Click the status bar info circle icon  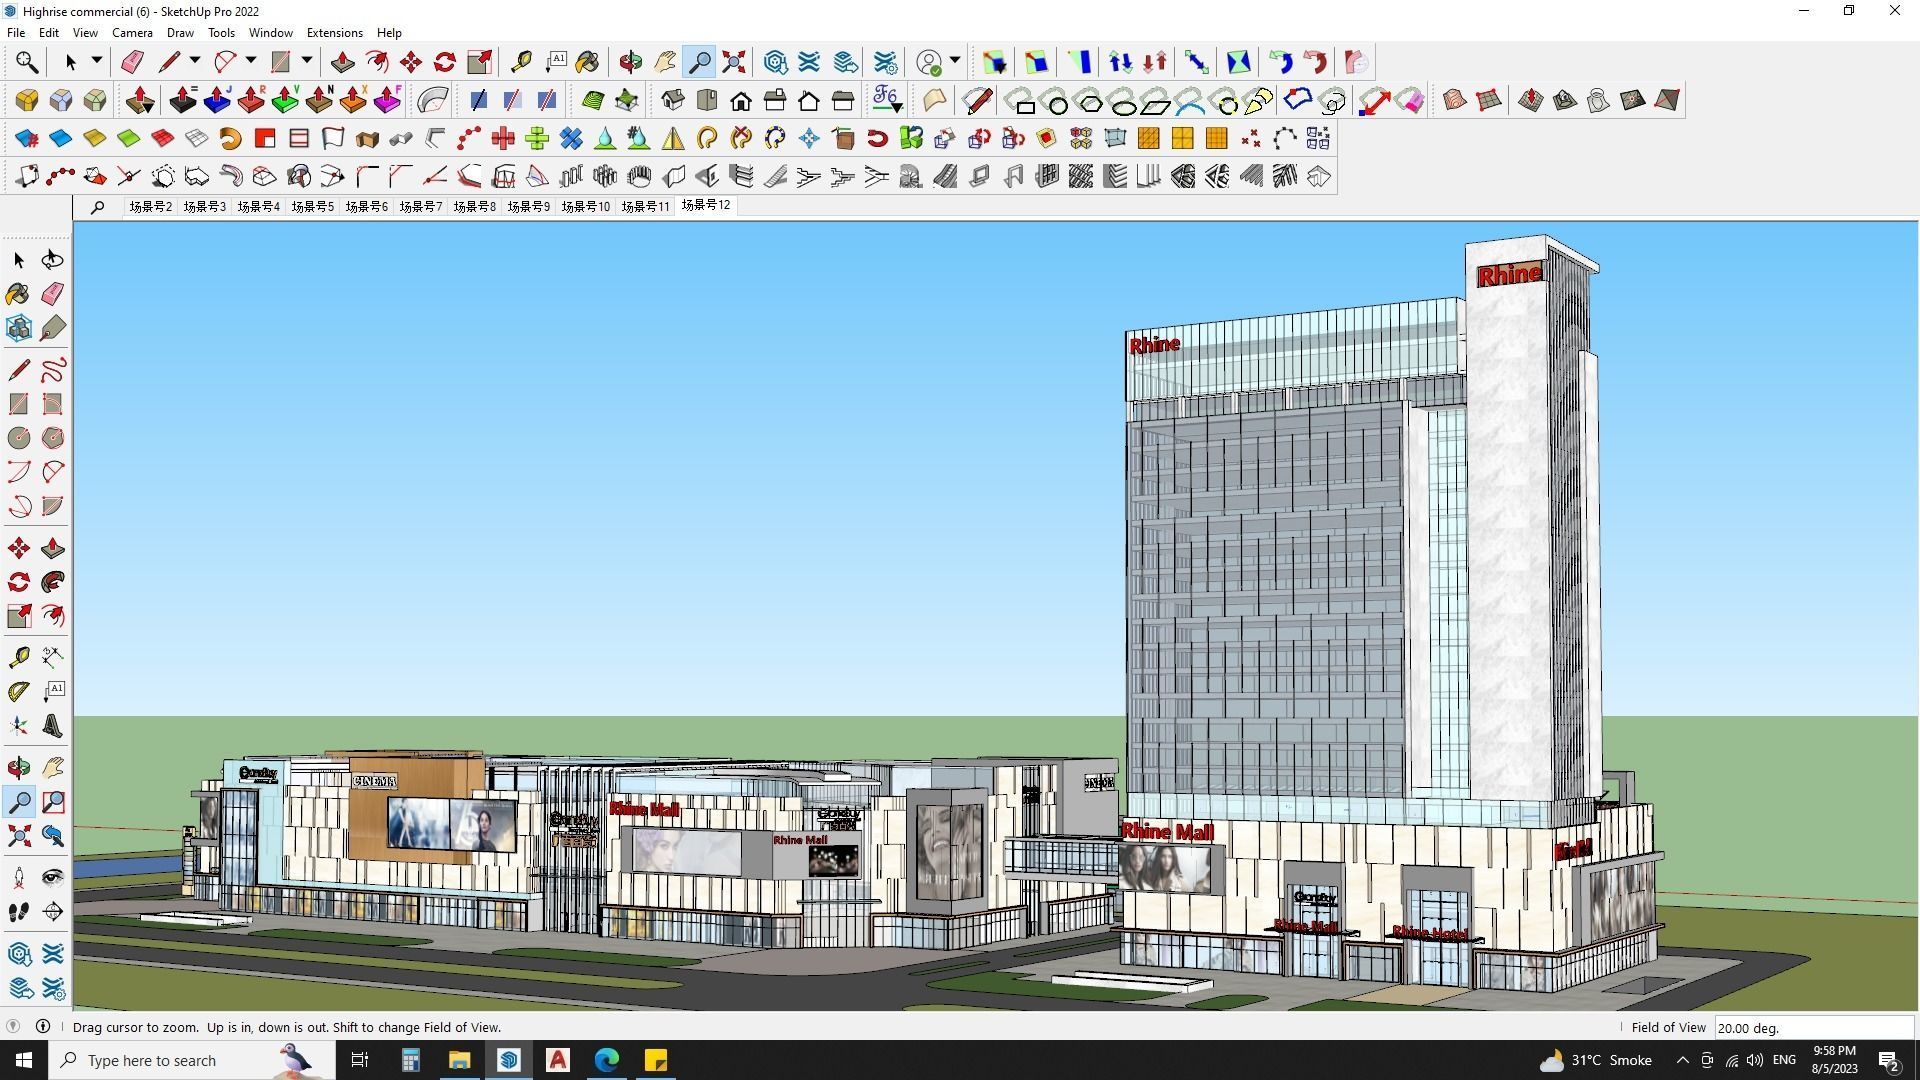(43, 1027)
